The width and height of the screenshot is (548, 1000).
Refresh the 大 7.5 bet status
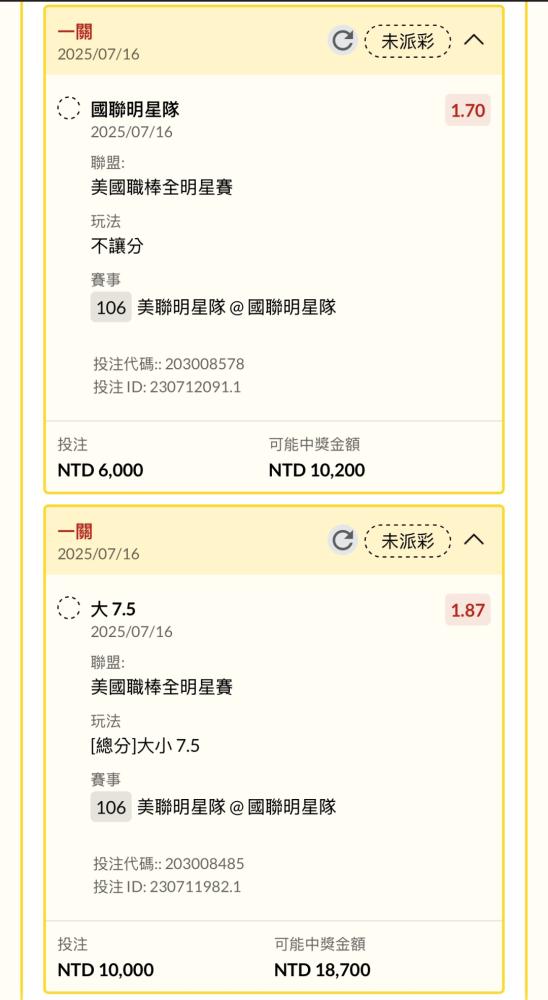coord(343,541)
